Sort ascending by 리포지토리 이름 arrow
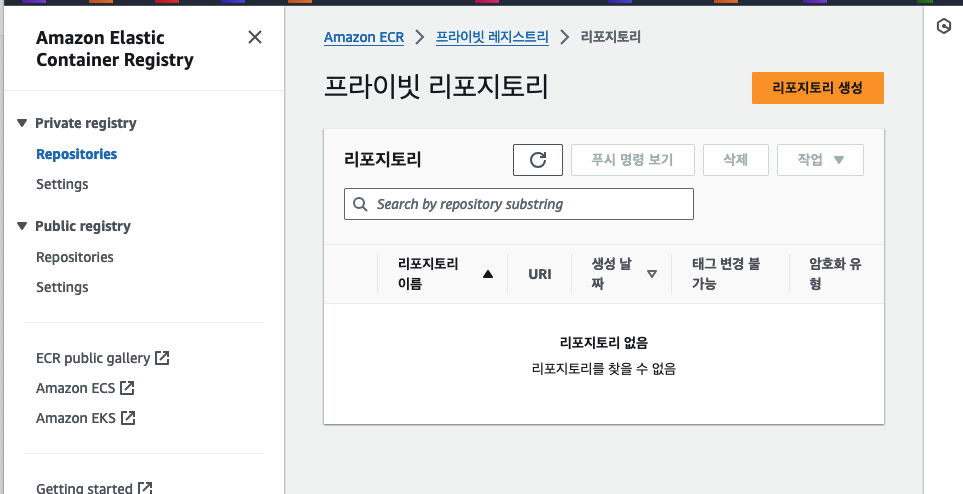 (x=488, y=274)
